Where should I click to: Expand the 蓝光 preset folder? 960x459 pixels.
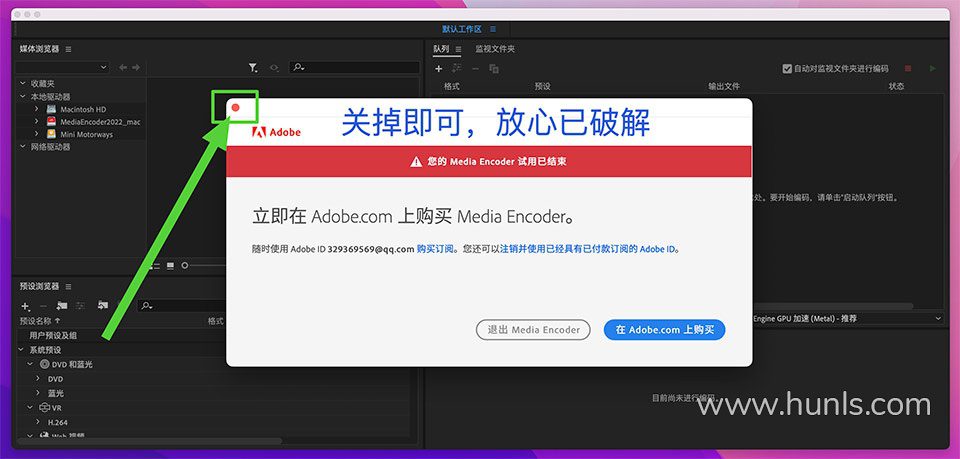click(x=39, y=393)
